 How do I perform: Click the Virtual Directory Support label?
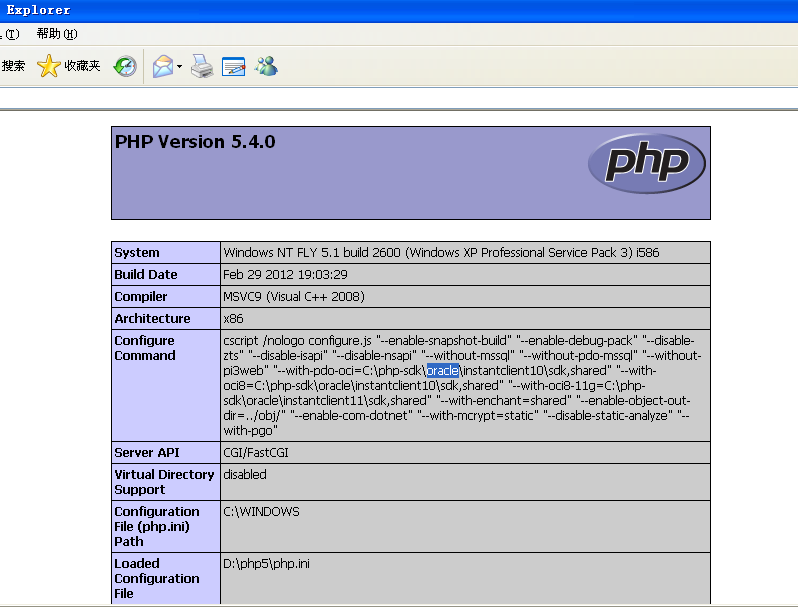click(164, 482)
